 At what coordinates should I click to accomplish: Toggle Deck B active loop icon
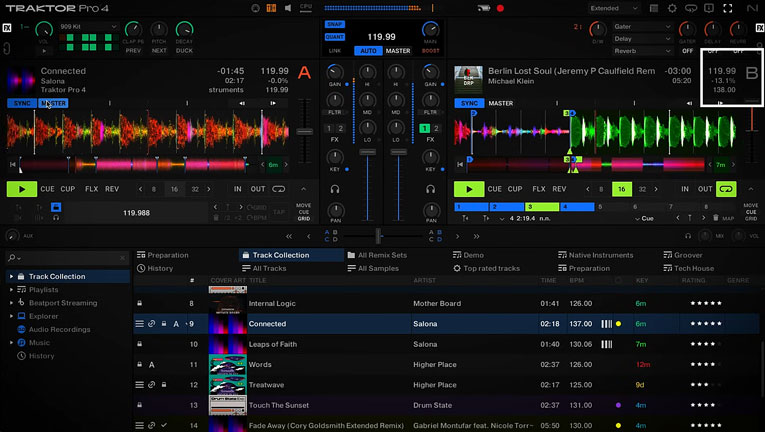726,189
